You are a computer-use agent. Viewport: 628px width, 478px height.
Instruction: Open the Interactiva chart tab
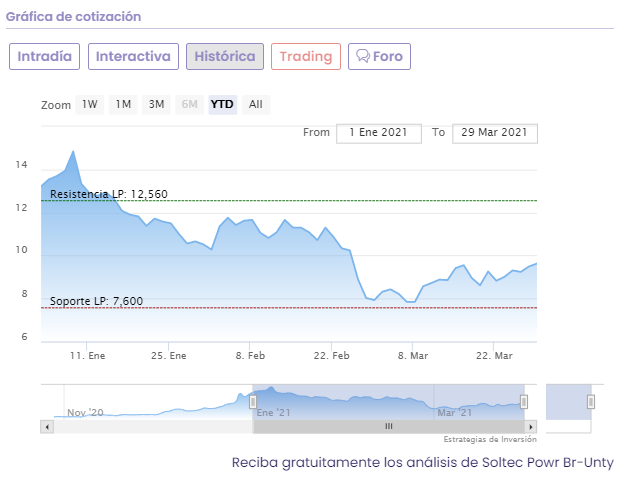pos(133,57)
